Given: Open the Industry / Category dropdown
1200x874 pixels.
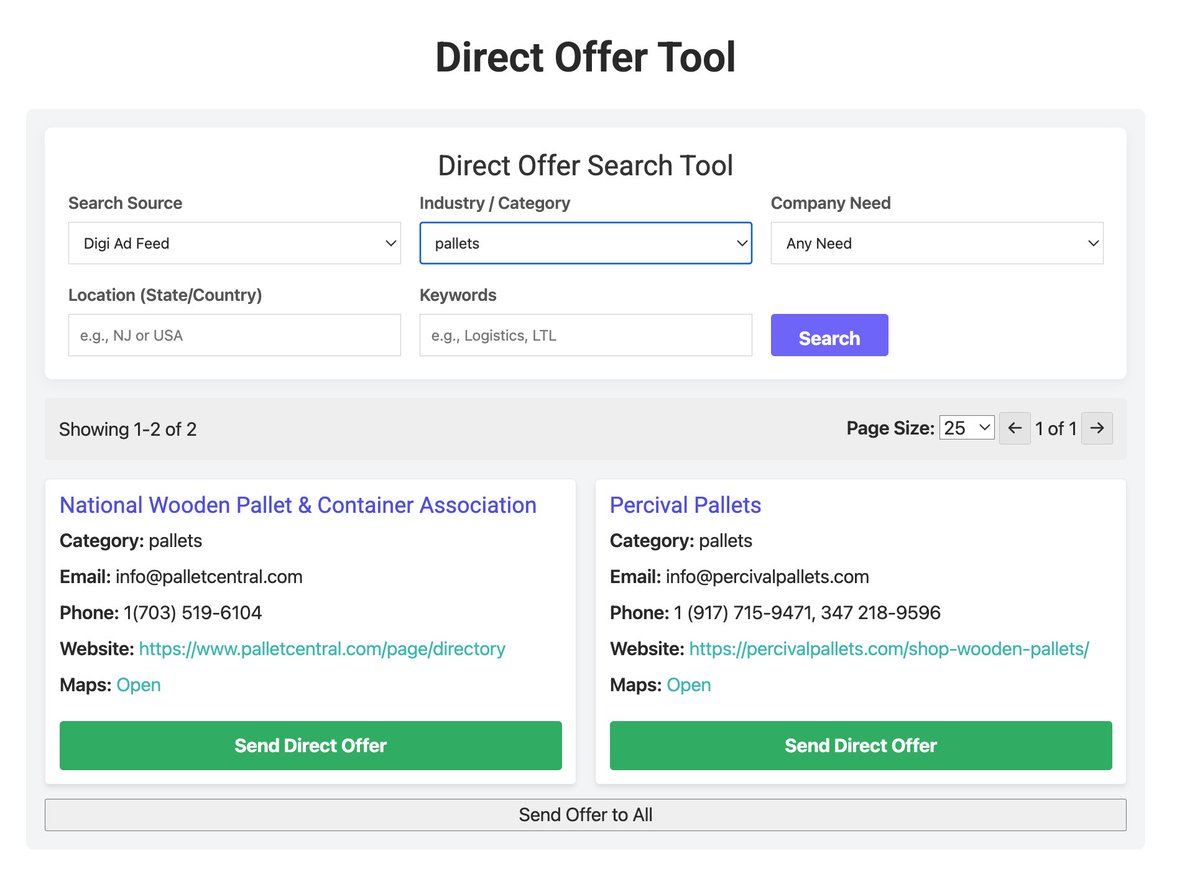Looking at the screenshot, I should coord(585,243).
